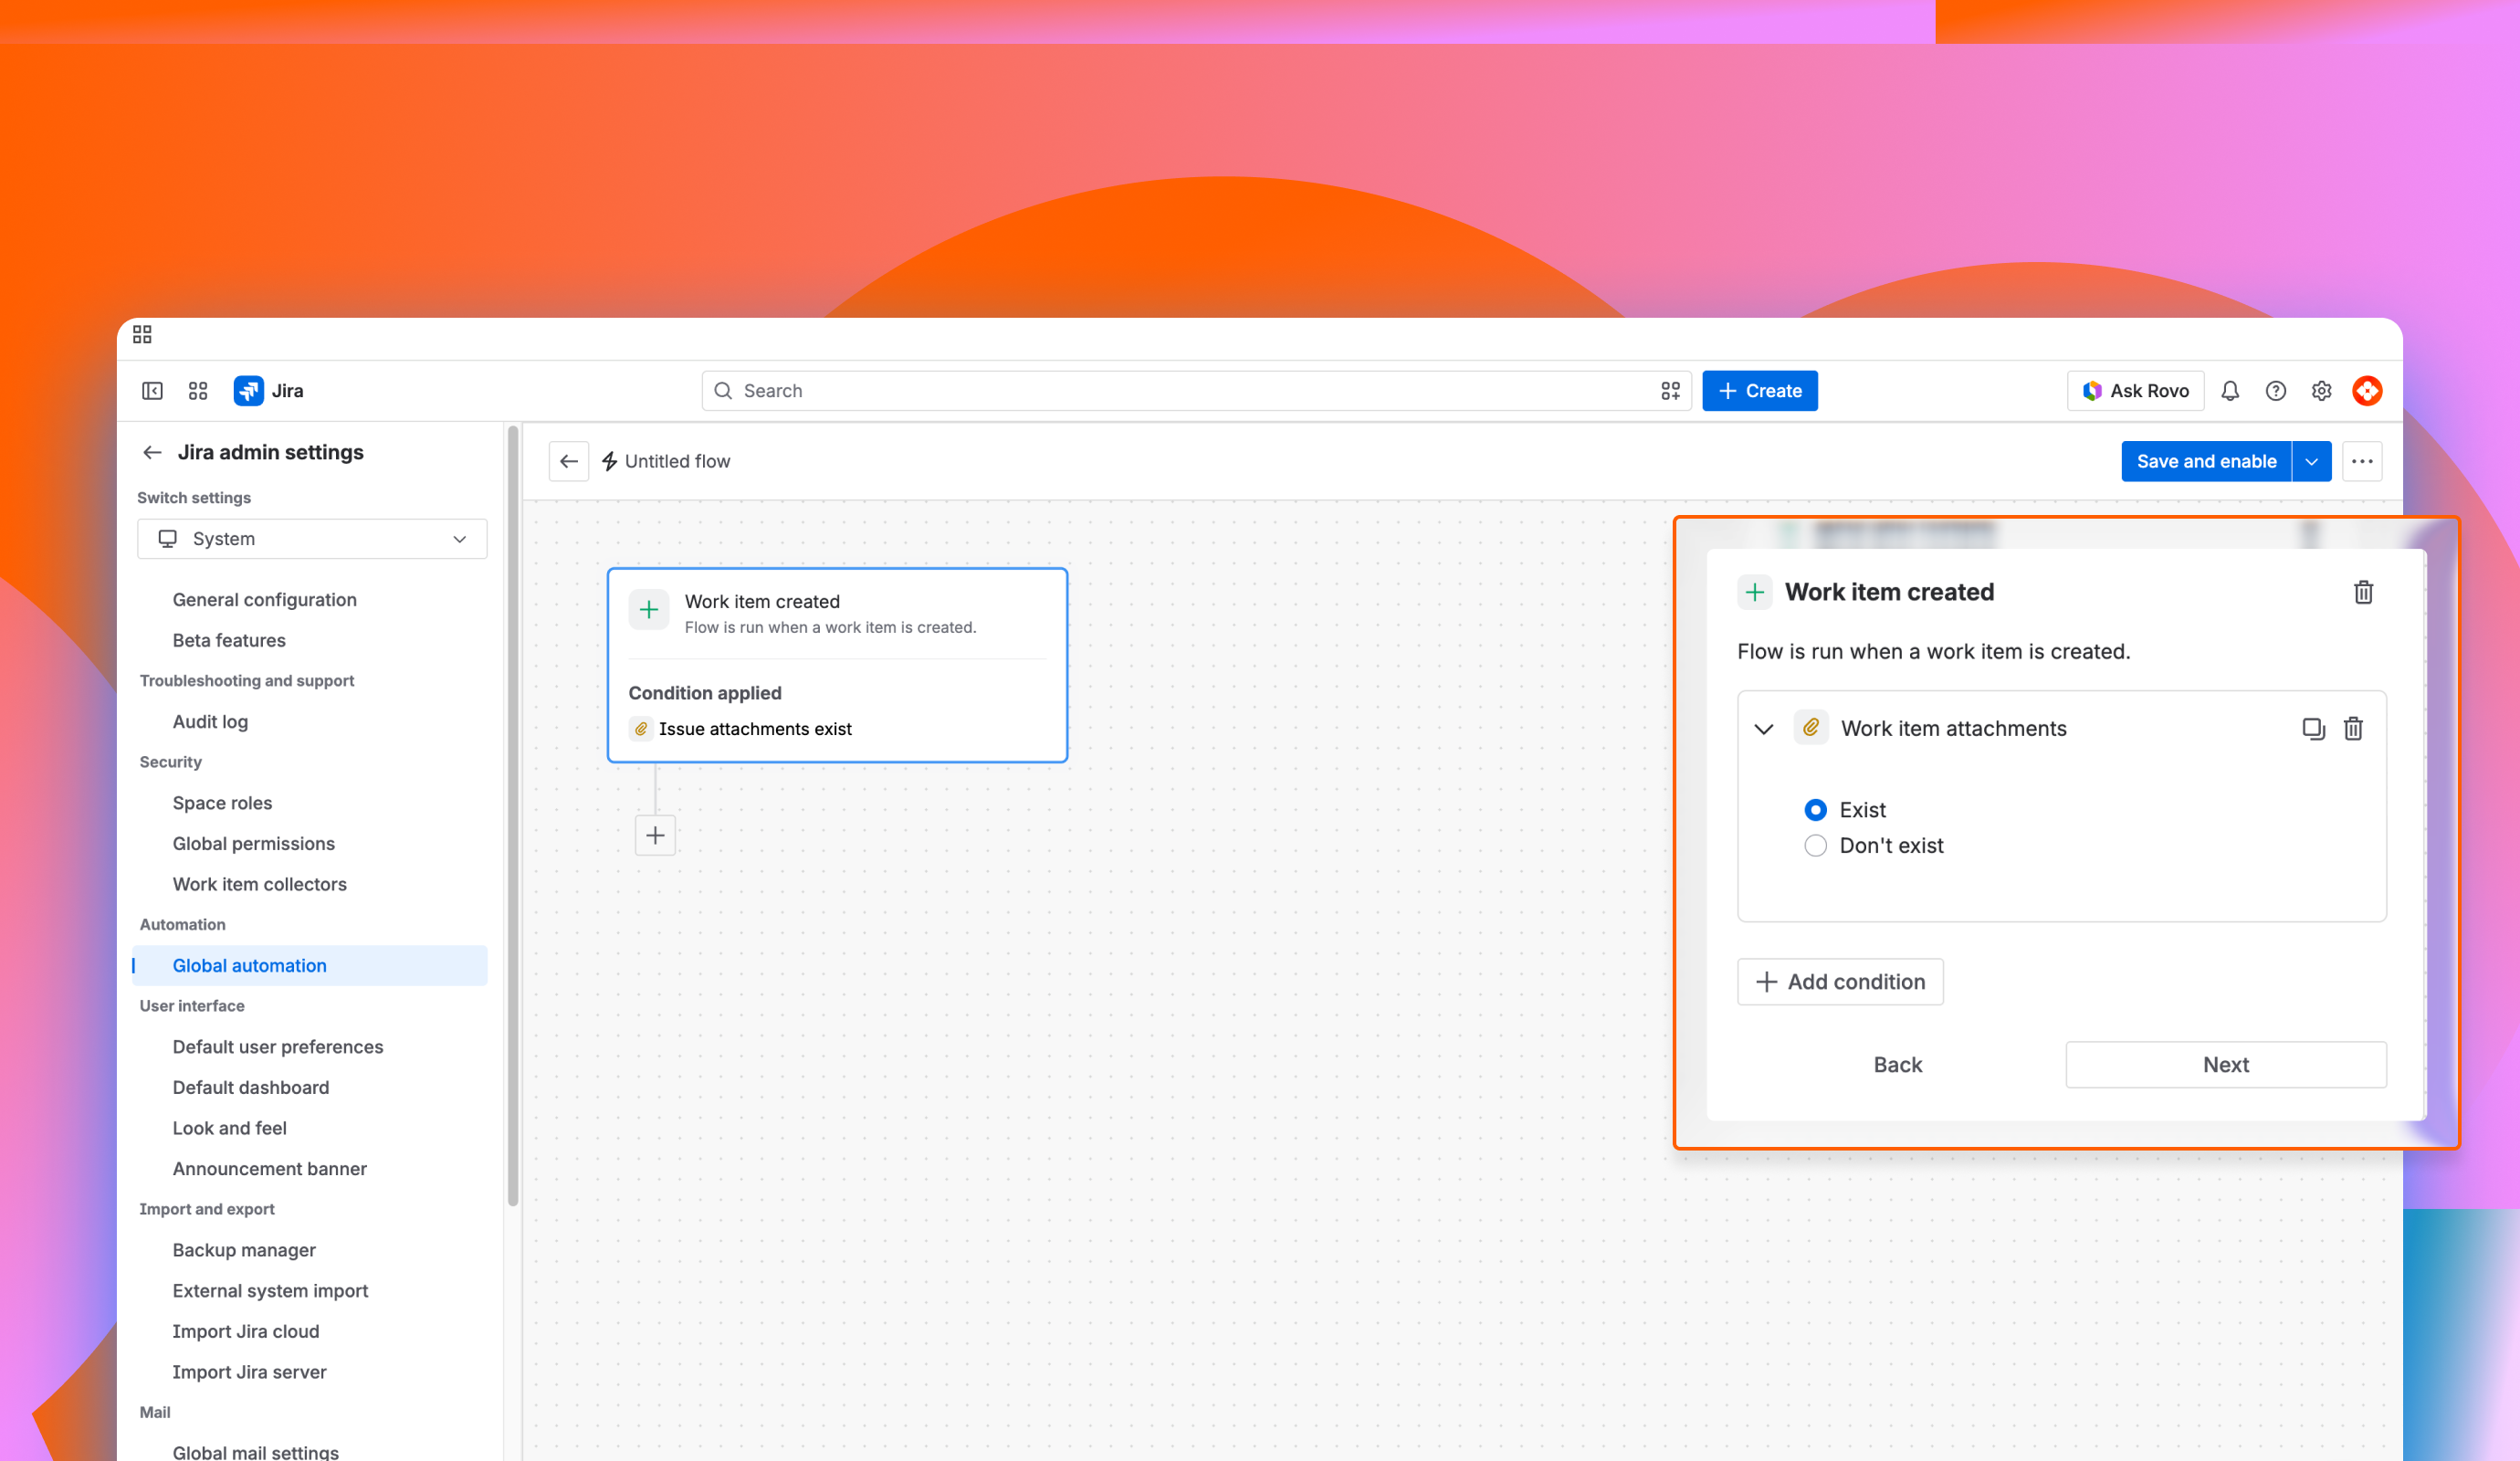Open notifications bell
The height and width of the screenshot is (1461, 2520).
click(x=2230, y=391)
